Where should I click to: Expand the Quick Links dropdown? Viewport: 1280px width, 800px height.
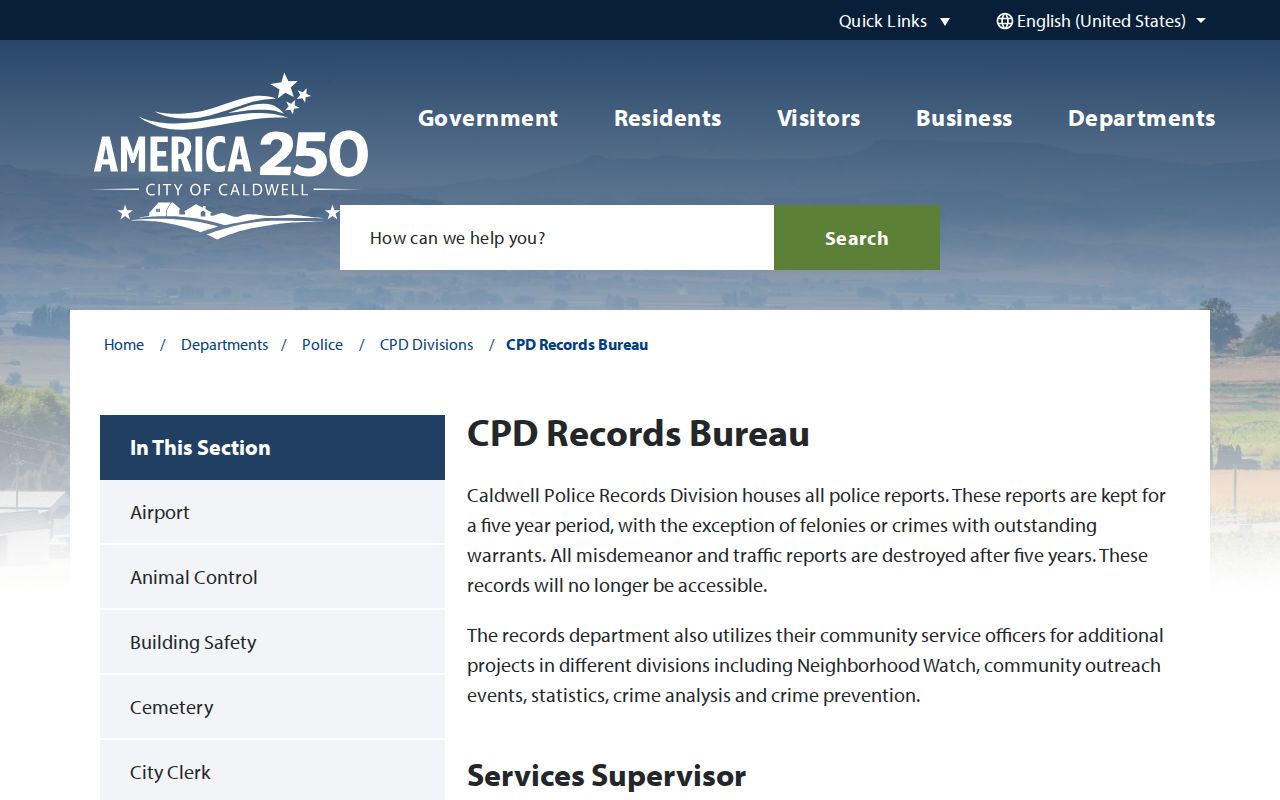pyautogui.click(x=894, y=21)
